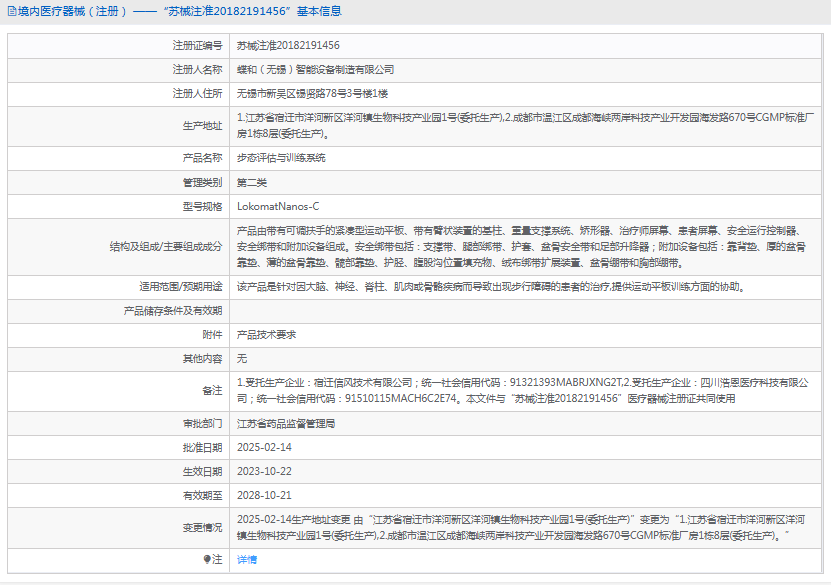Select model value LokomatNanos-C
This screenshot has height=585, width=831.
point(278,207)
